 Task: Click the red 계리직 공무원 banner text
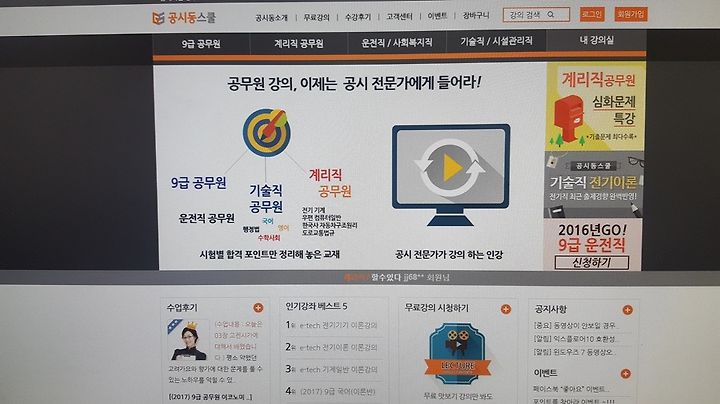330,183
